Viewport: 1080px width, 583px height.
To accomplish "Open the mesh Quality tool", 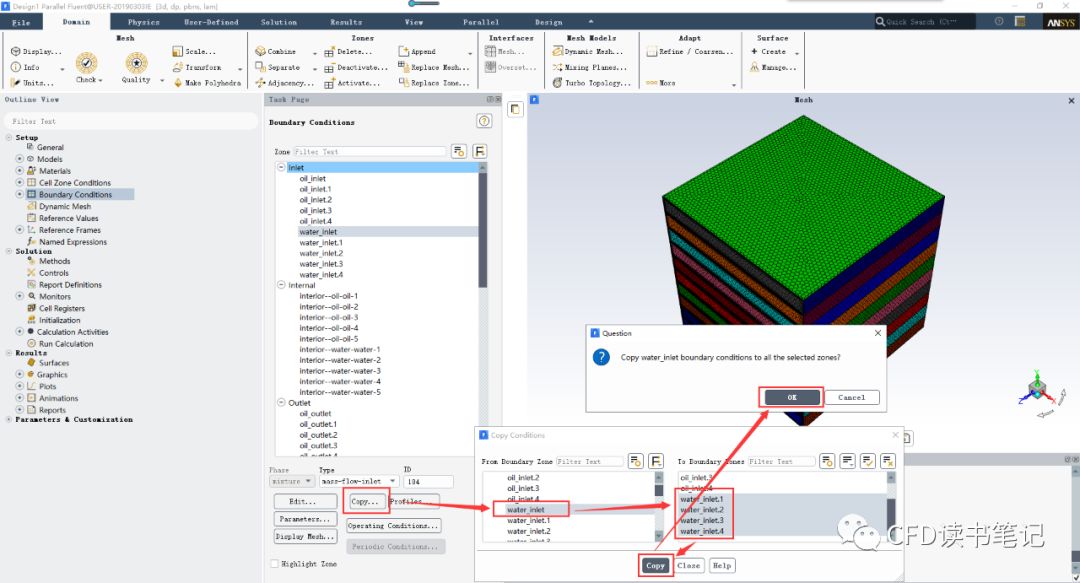I will click(136, 68).
